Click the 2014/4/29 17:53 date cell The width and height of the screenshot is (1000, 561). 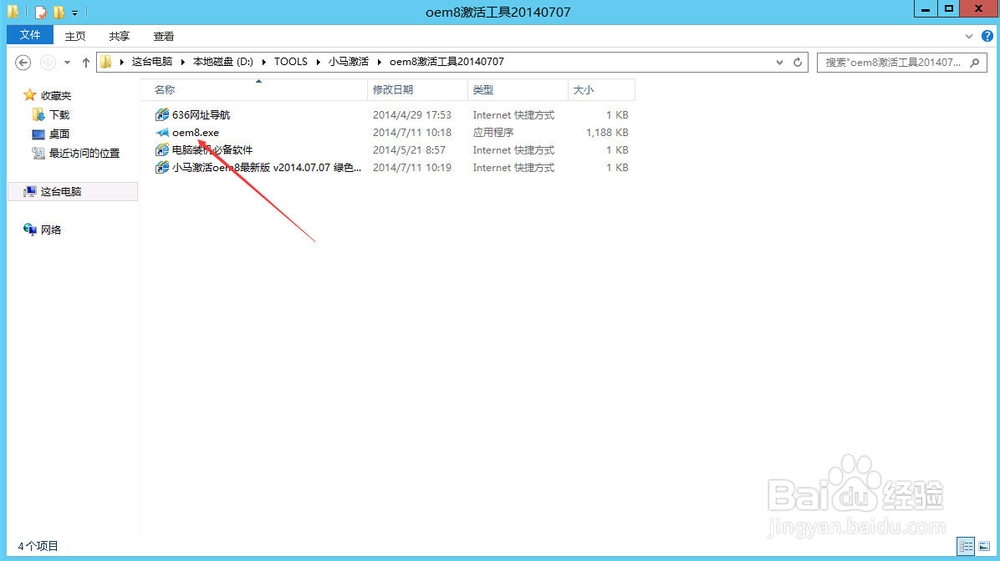pyautogui.click(x=412, y=115)
